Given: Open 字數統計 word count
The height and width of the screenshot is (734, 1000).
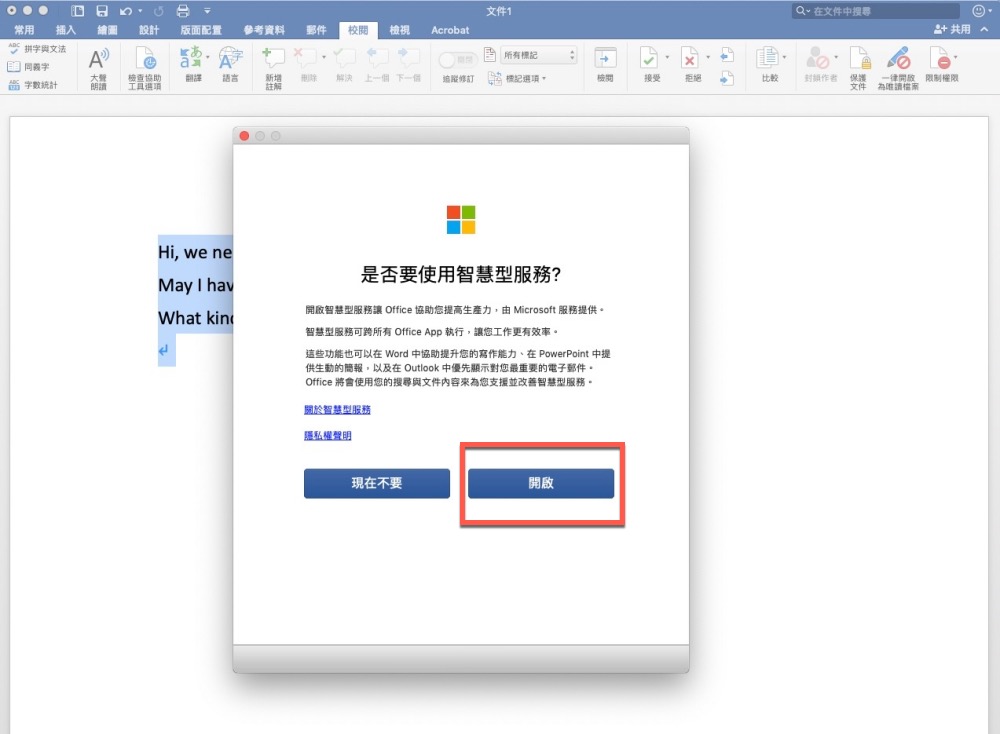Looking at the screenshot, I should 33,85.
